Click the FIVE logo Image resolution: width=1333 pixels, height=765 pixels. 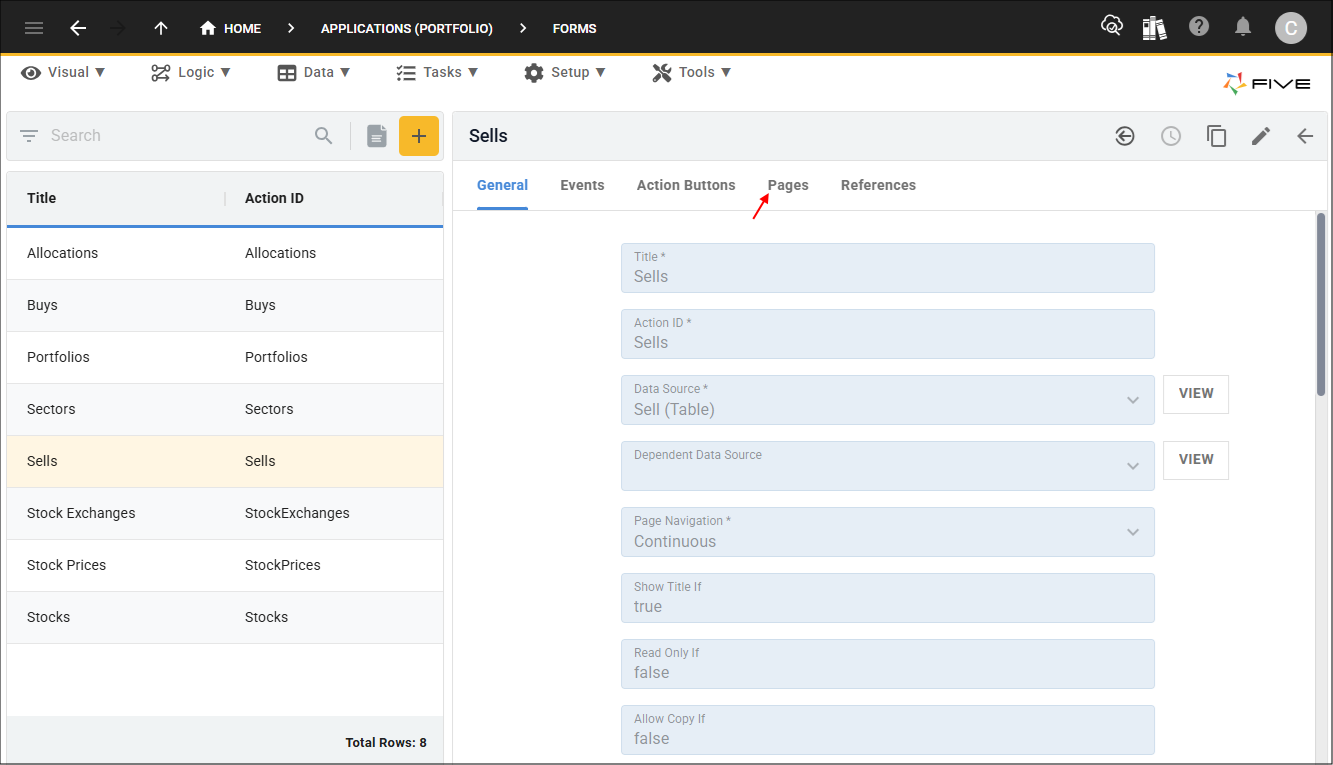[x=1267, y=84]
